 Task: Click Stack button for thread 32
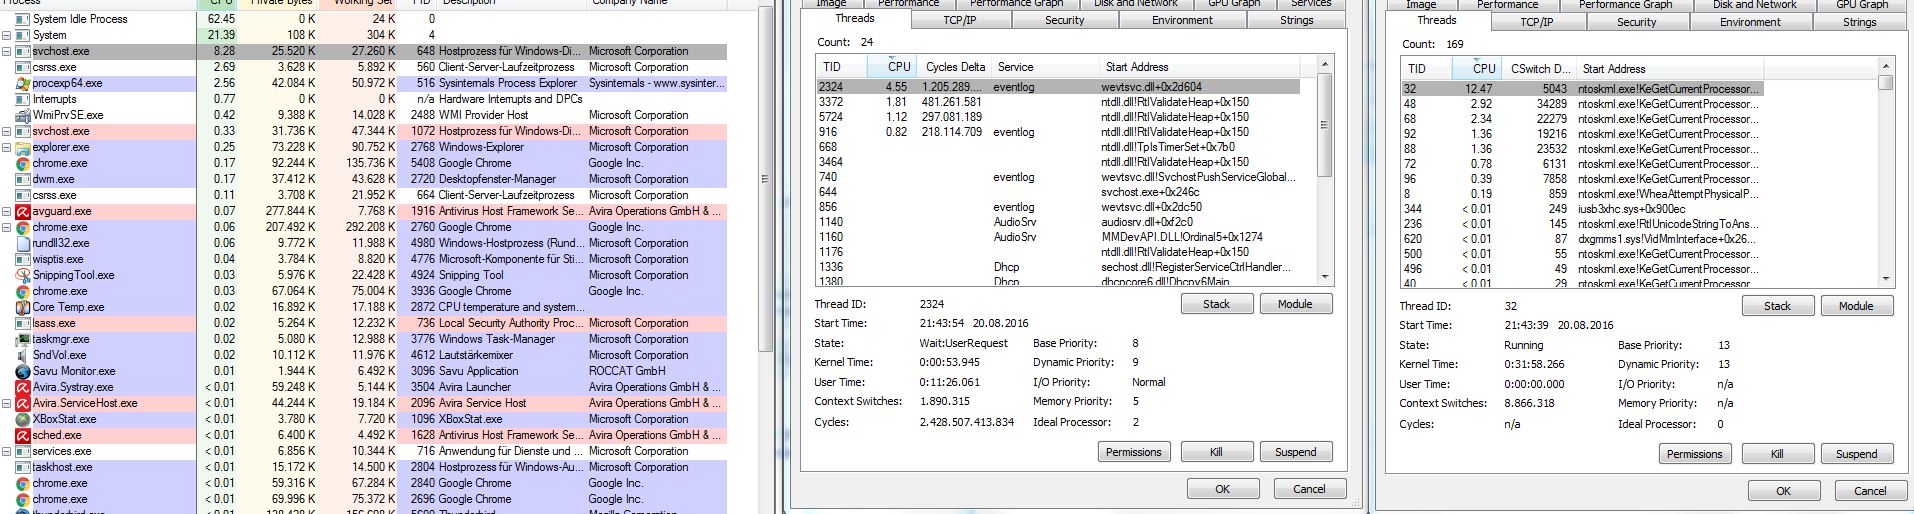tap(1777, 306)
